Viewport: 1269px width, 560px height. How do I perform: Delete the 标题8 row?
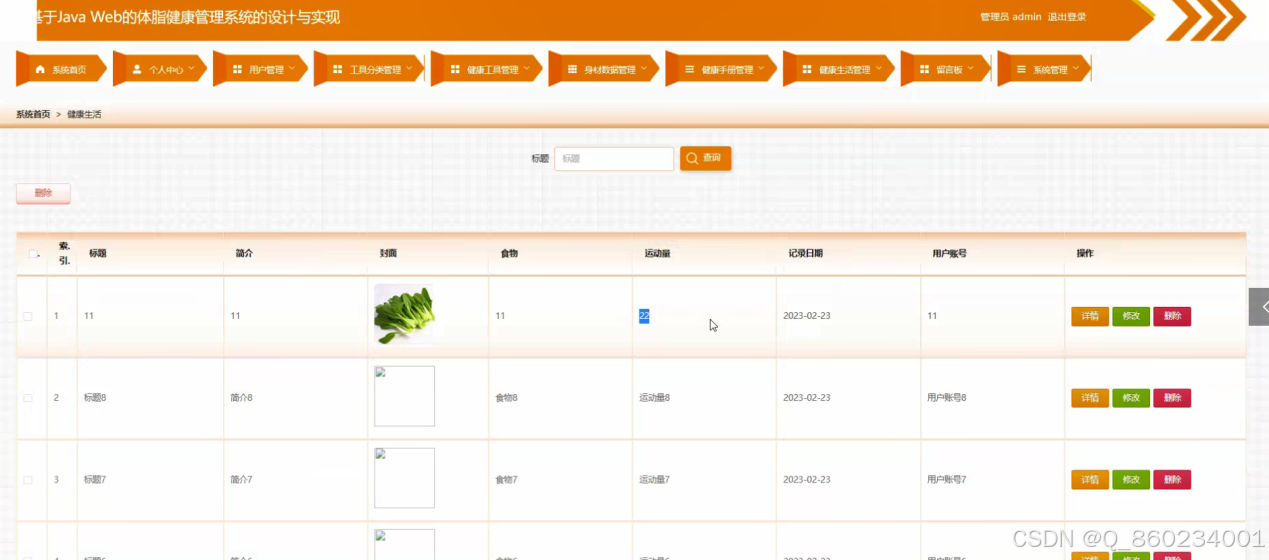(x=1172, y=398)
